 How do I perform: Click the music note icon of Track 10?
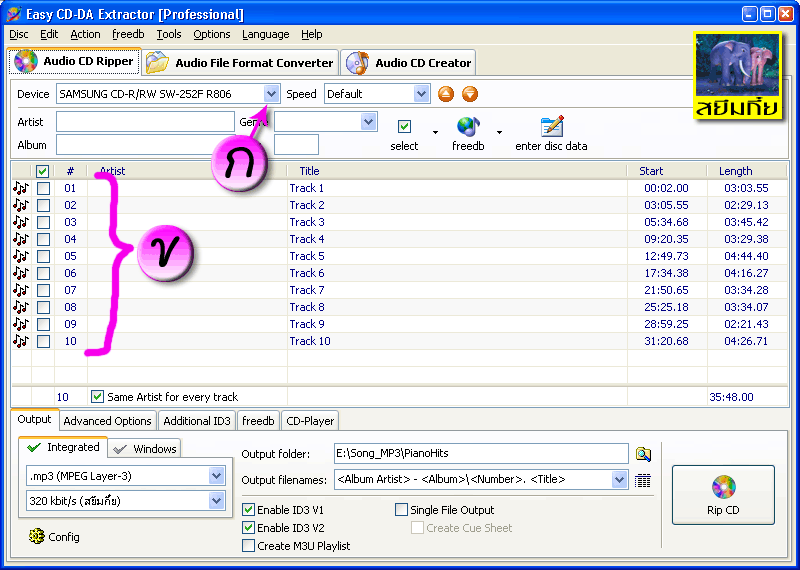21,341
